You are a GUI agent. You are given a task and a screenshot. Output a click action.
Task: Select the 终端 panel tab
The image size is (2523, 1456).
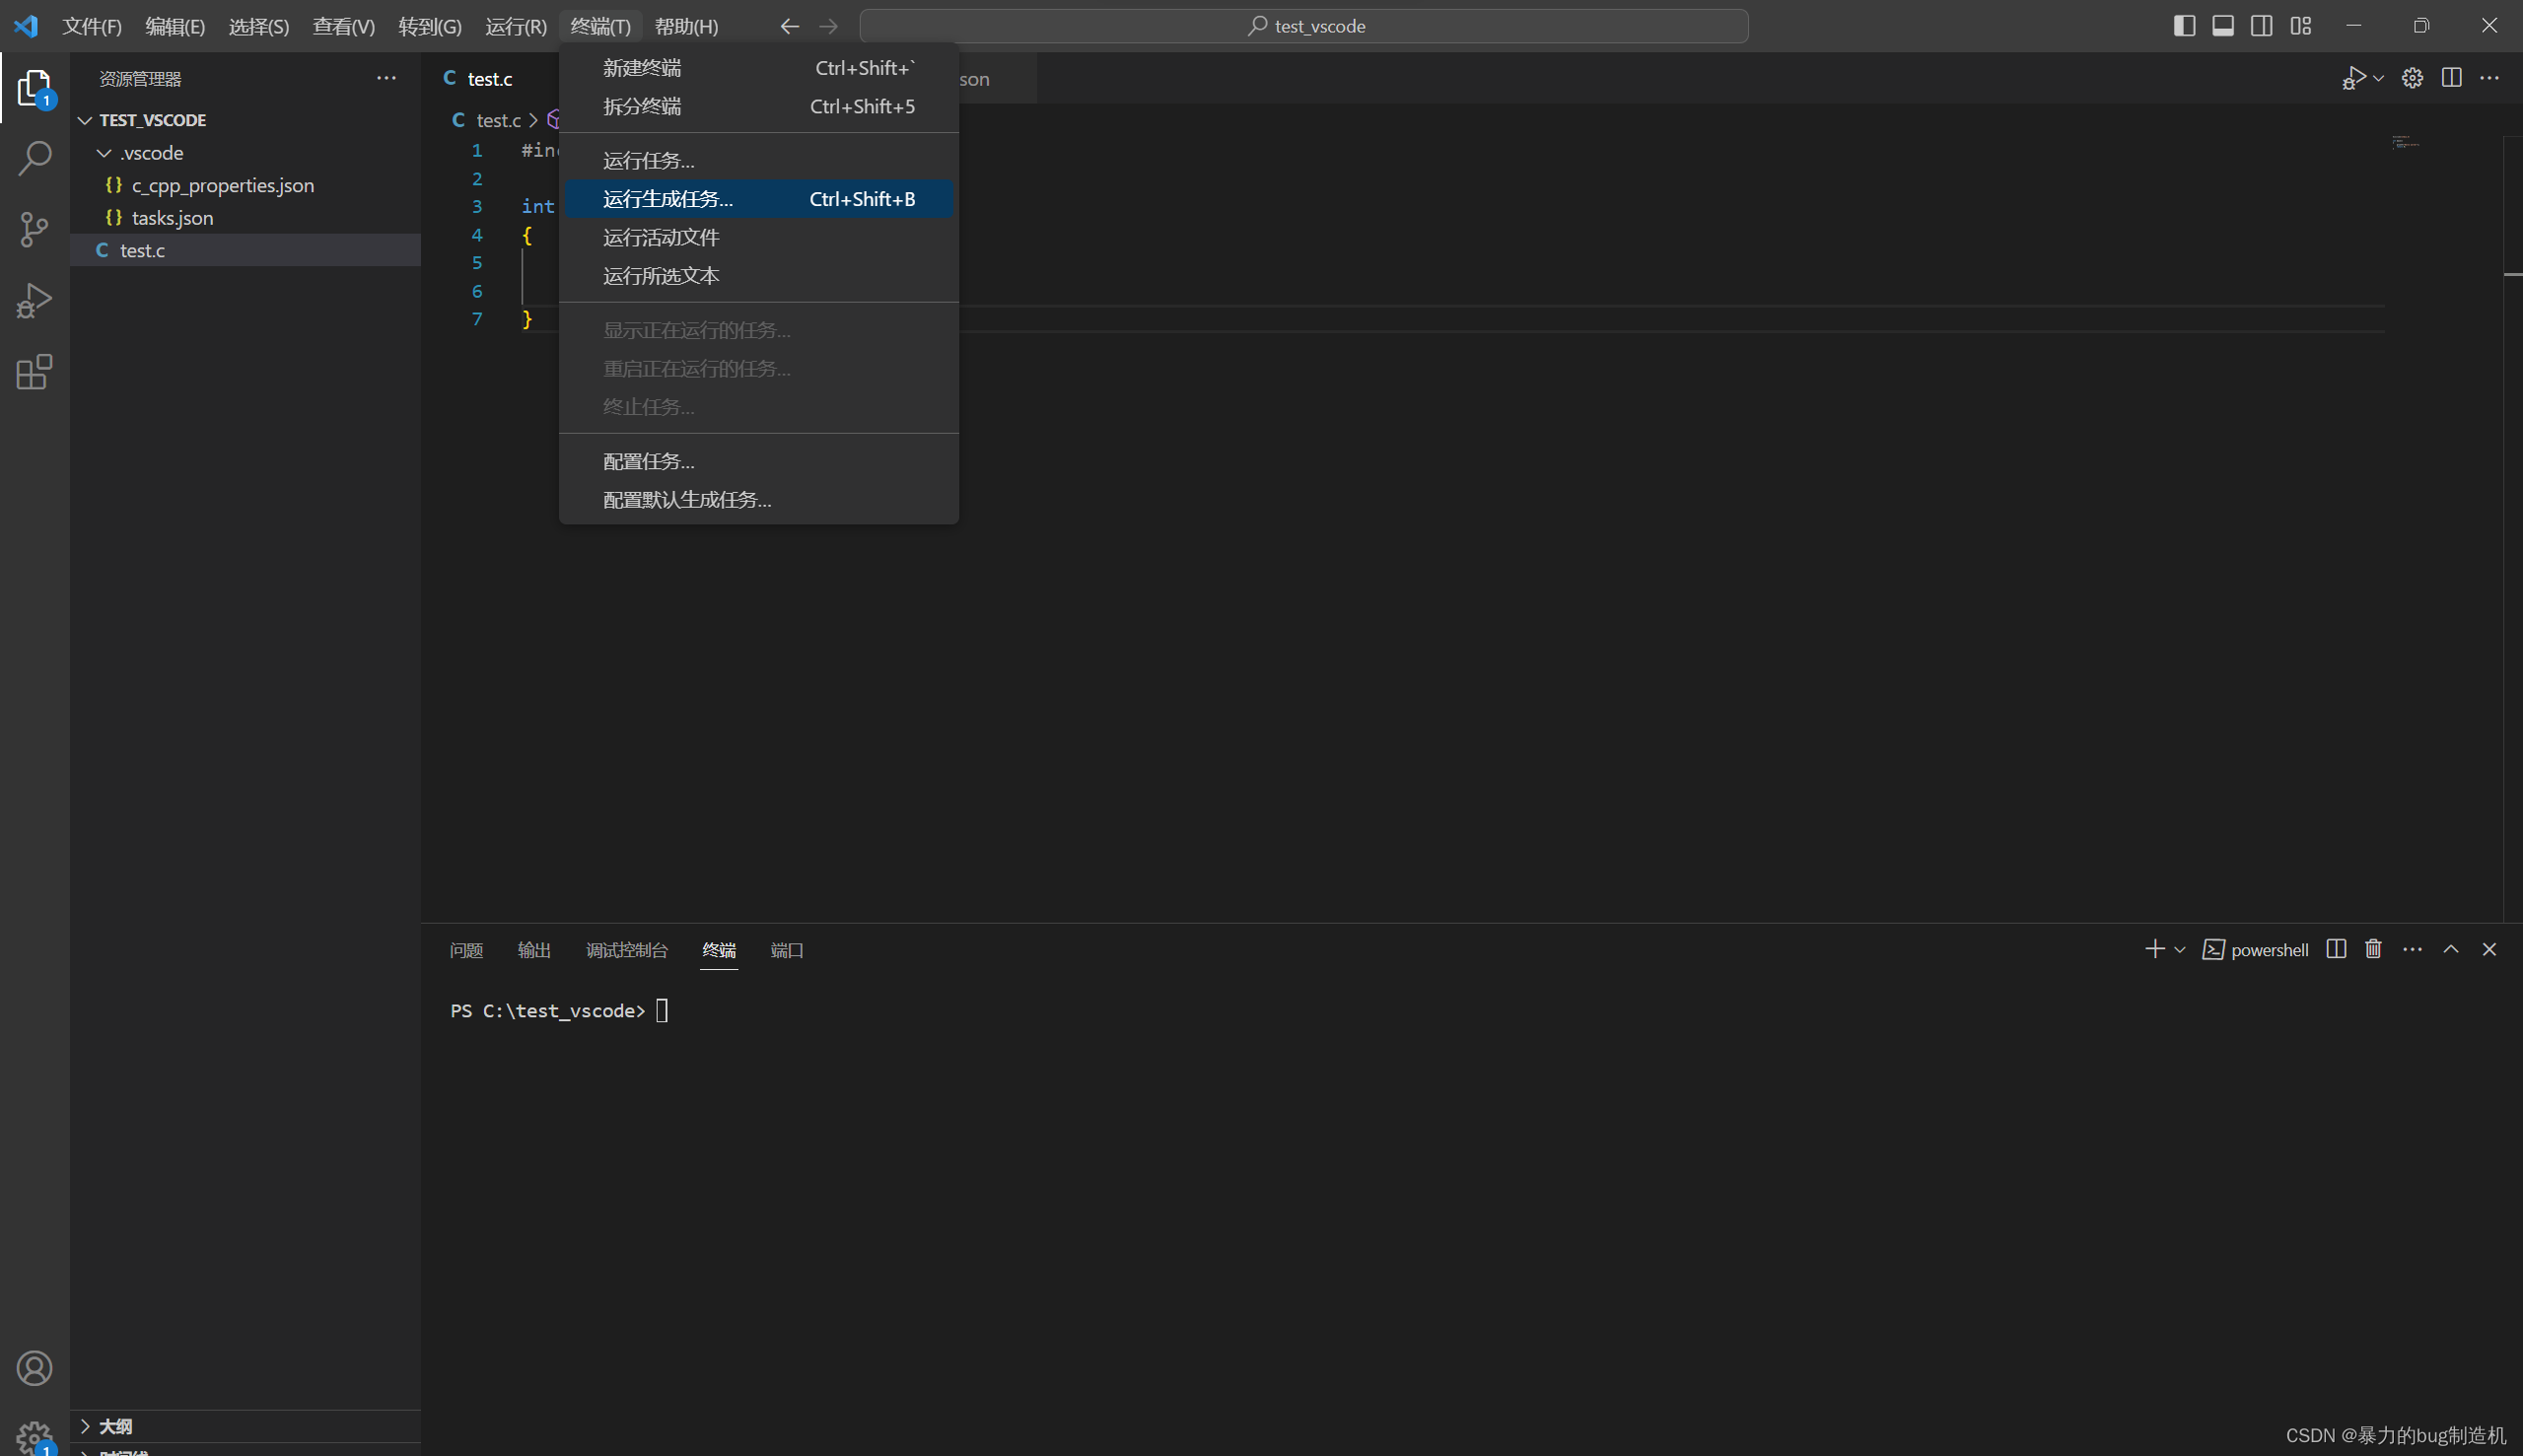719,950
